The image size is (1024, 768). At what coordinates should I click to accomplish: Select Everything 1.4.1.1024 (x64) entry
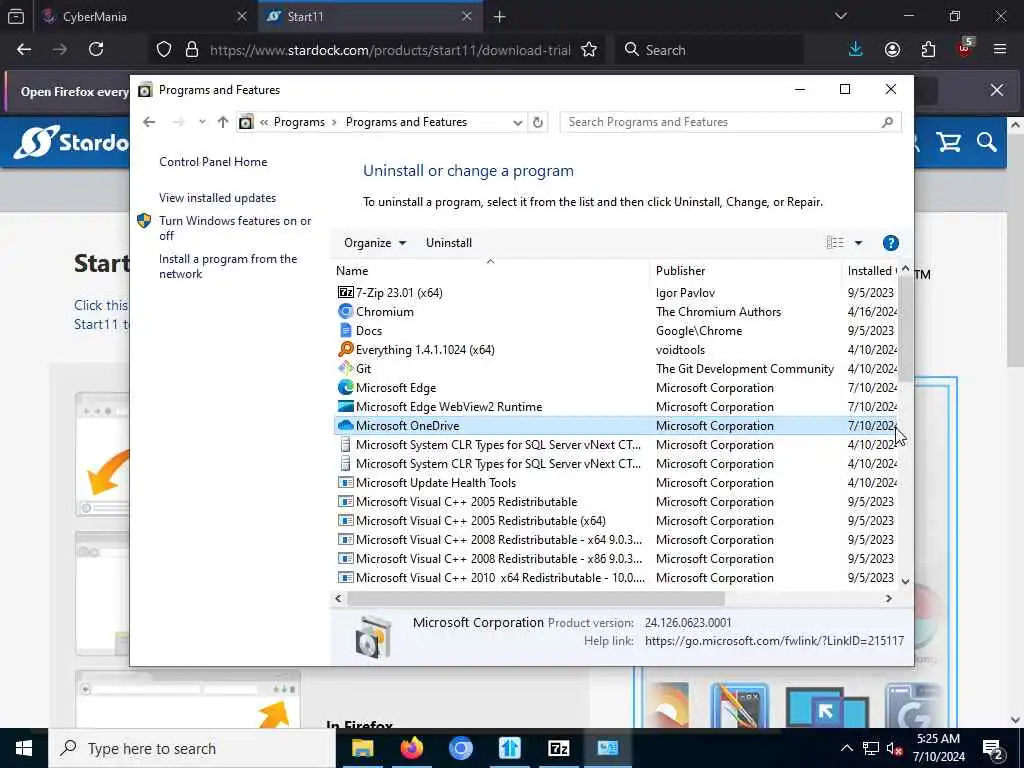(x=614, y=349)
